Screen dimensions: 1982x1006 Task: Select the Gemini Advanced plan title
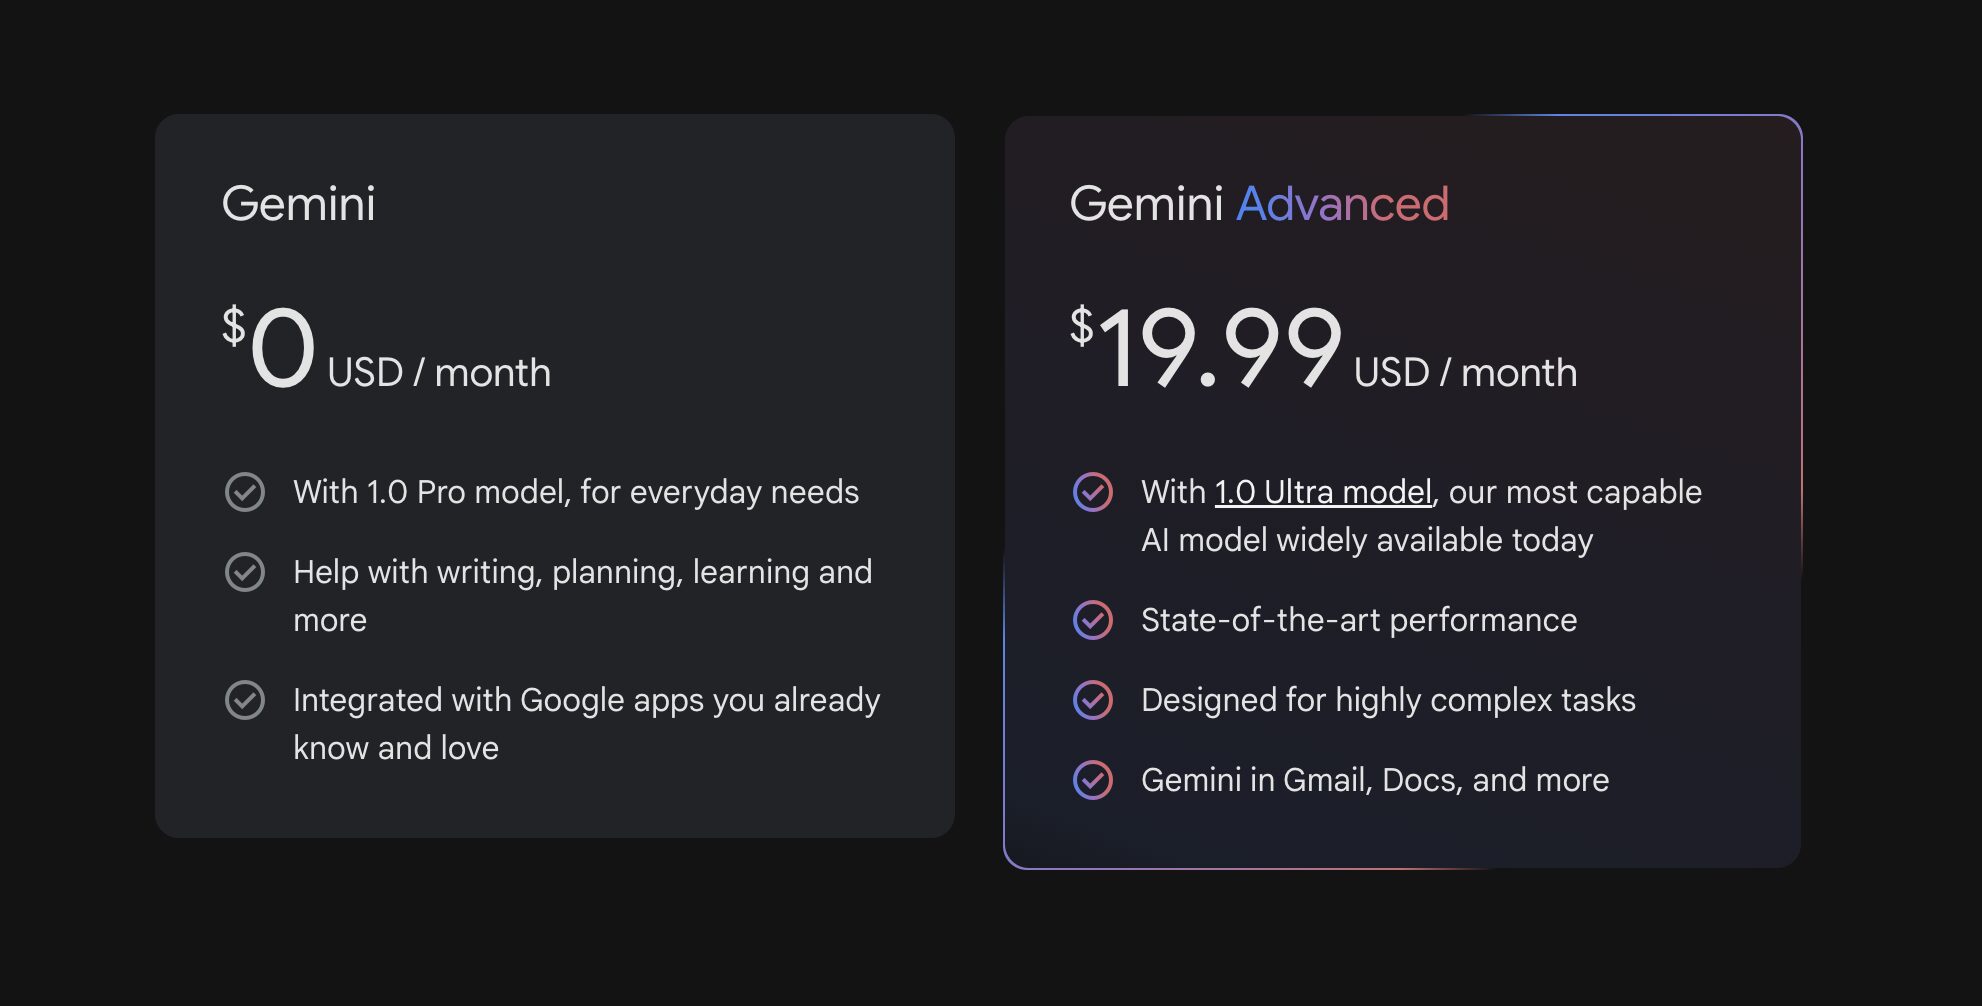(x=1259, y=204)
